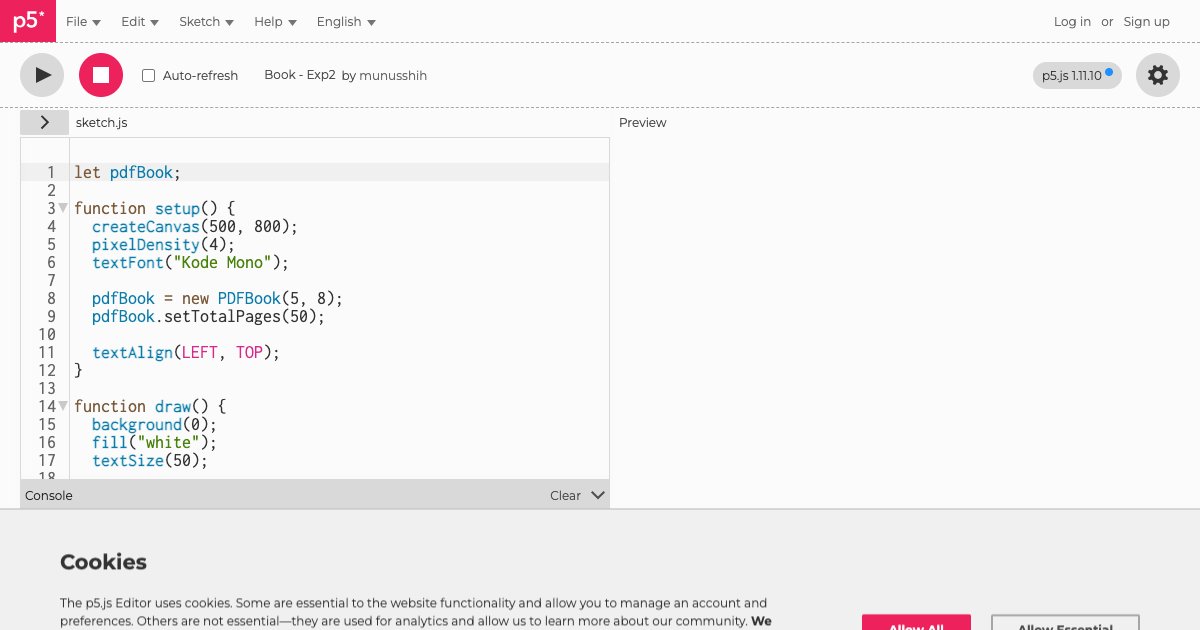Open the Sketch dropdown menu
Image resolution: width=1200 pixels, height=630 pixels.
pos(206,22)
